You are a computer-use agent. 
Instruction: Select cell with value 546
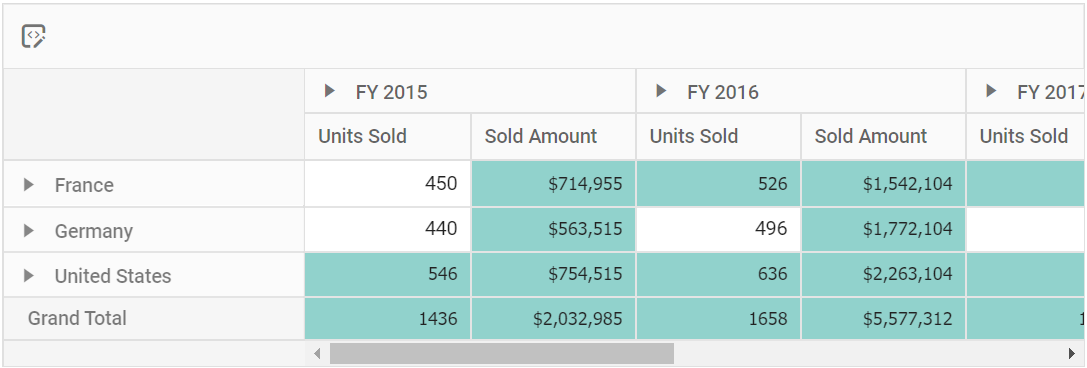point(388,274)
